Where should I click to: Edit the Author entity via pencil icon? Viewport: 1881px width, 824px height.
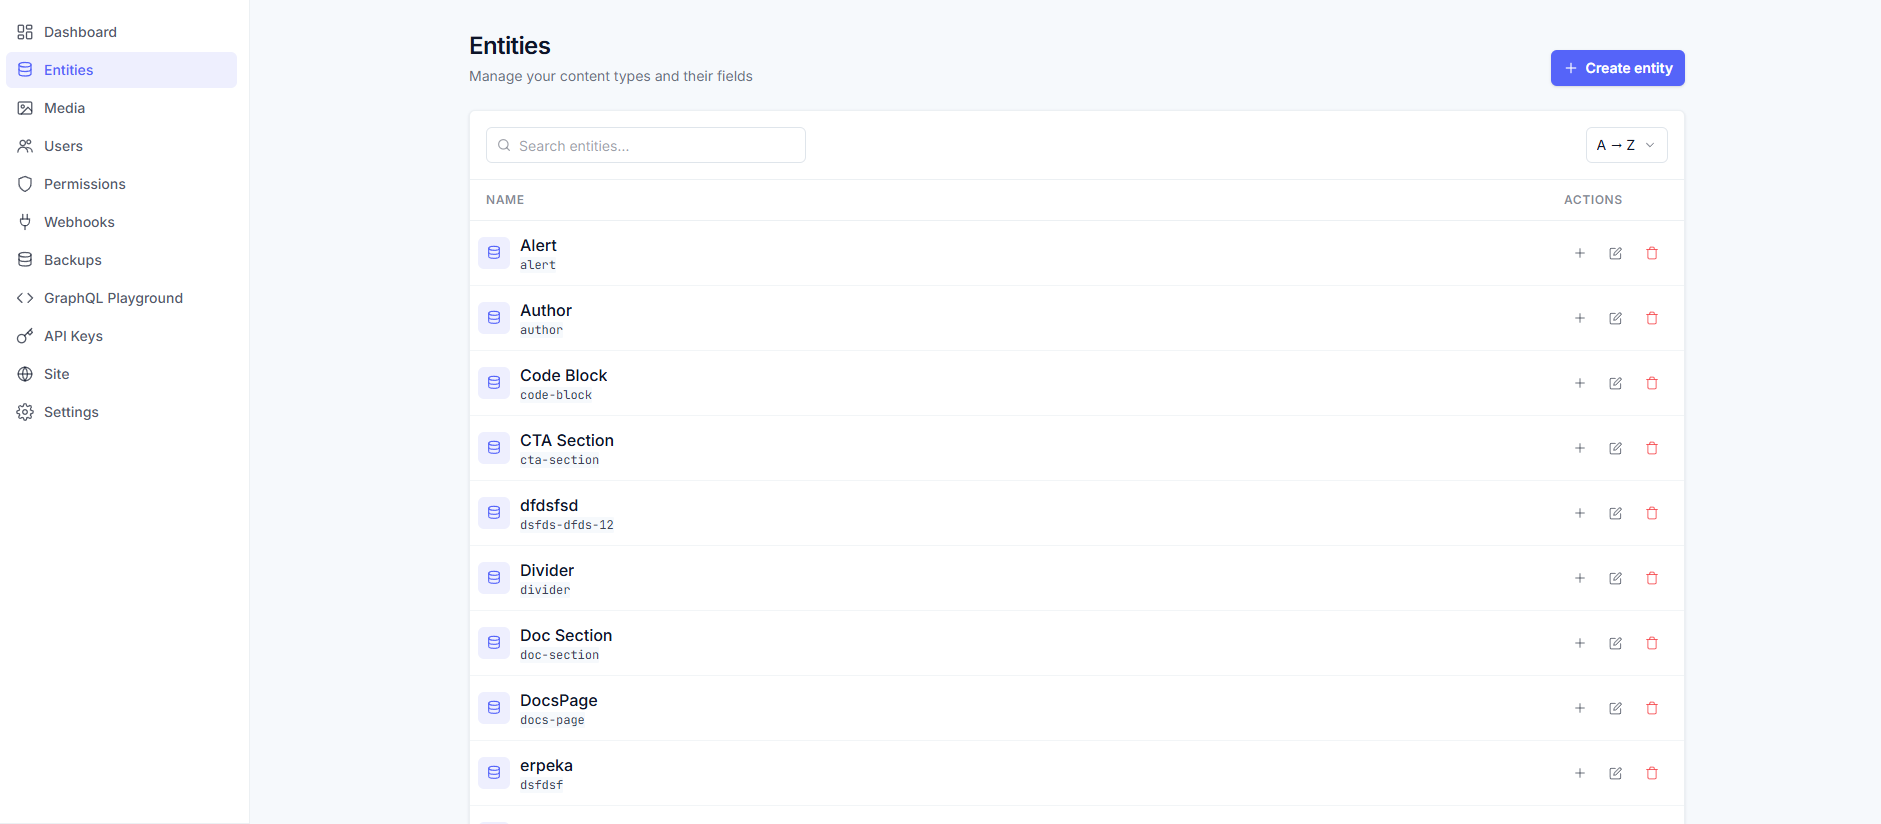click(1615, 318)
